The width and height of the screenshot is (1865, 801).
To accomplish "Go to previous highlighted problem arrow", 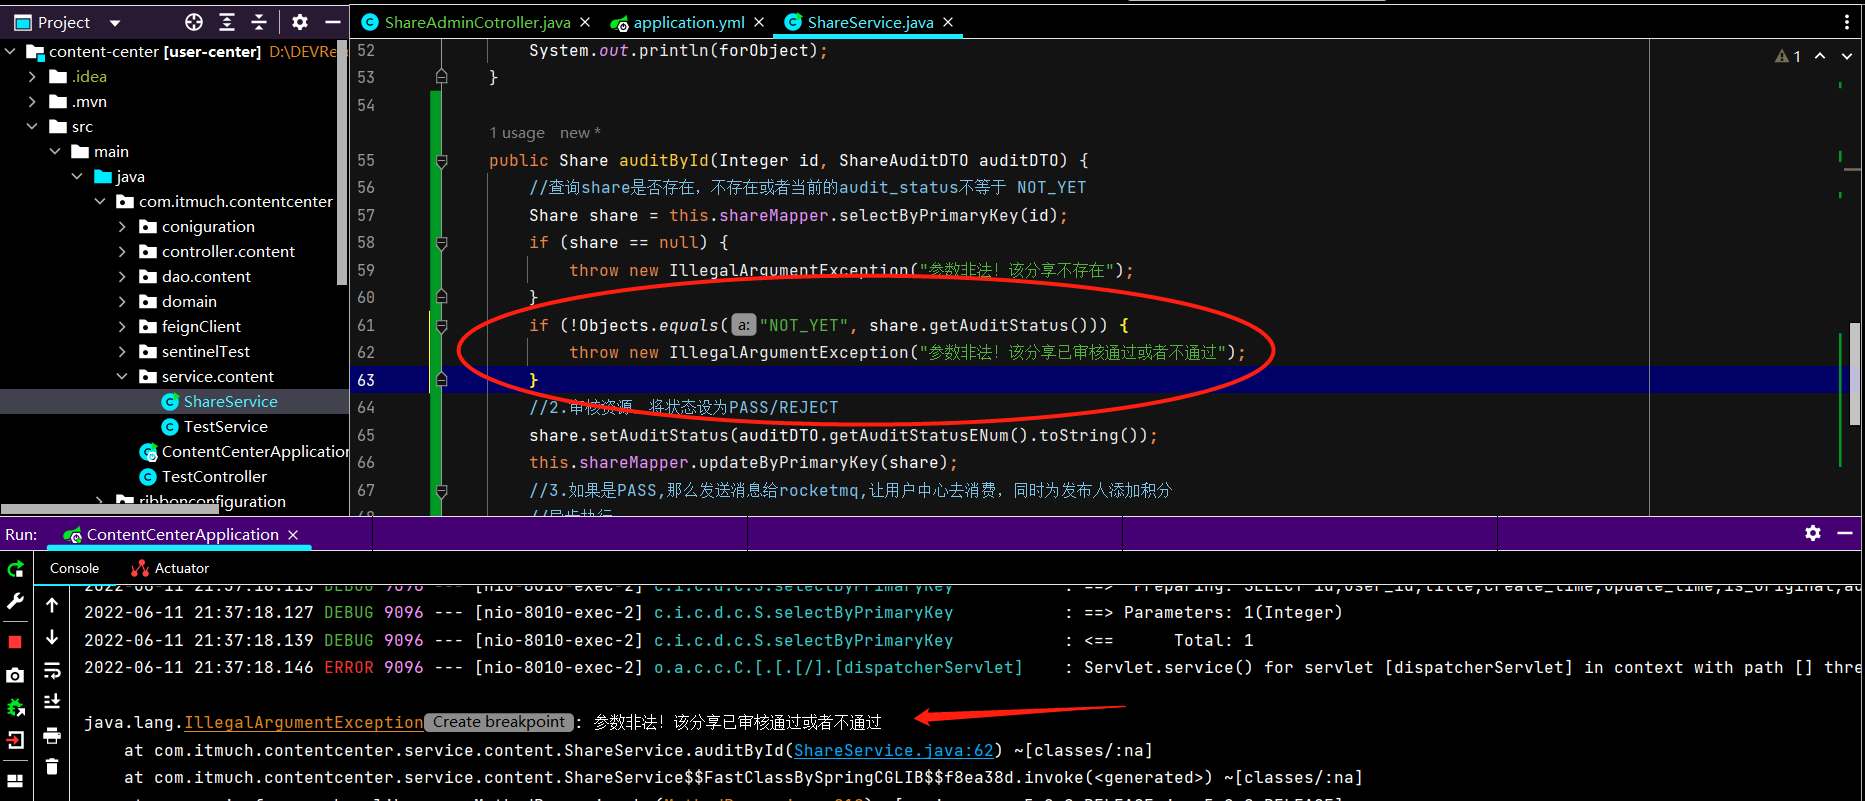I will 1820,56.
